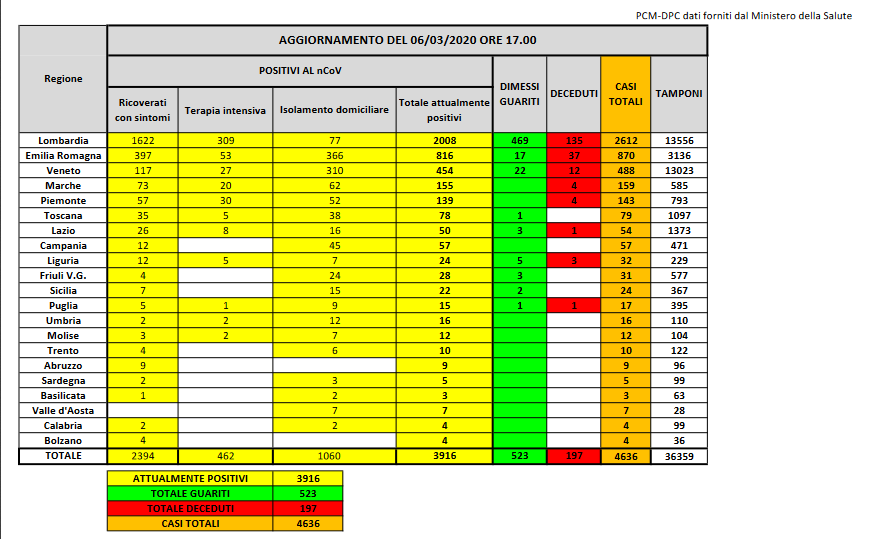869x539 pixels.
Task: Select the 'Calabria' region row label
Action: tap(63, 425)
